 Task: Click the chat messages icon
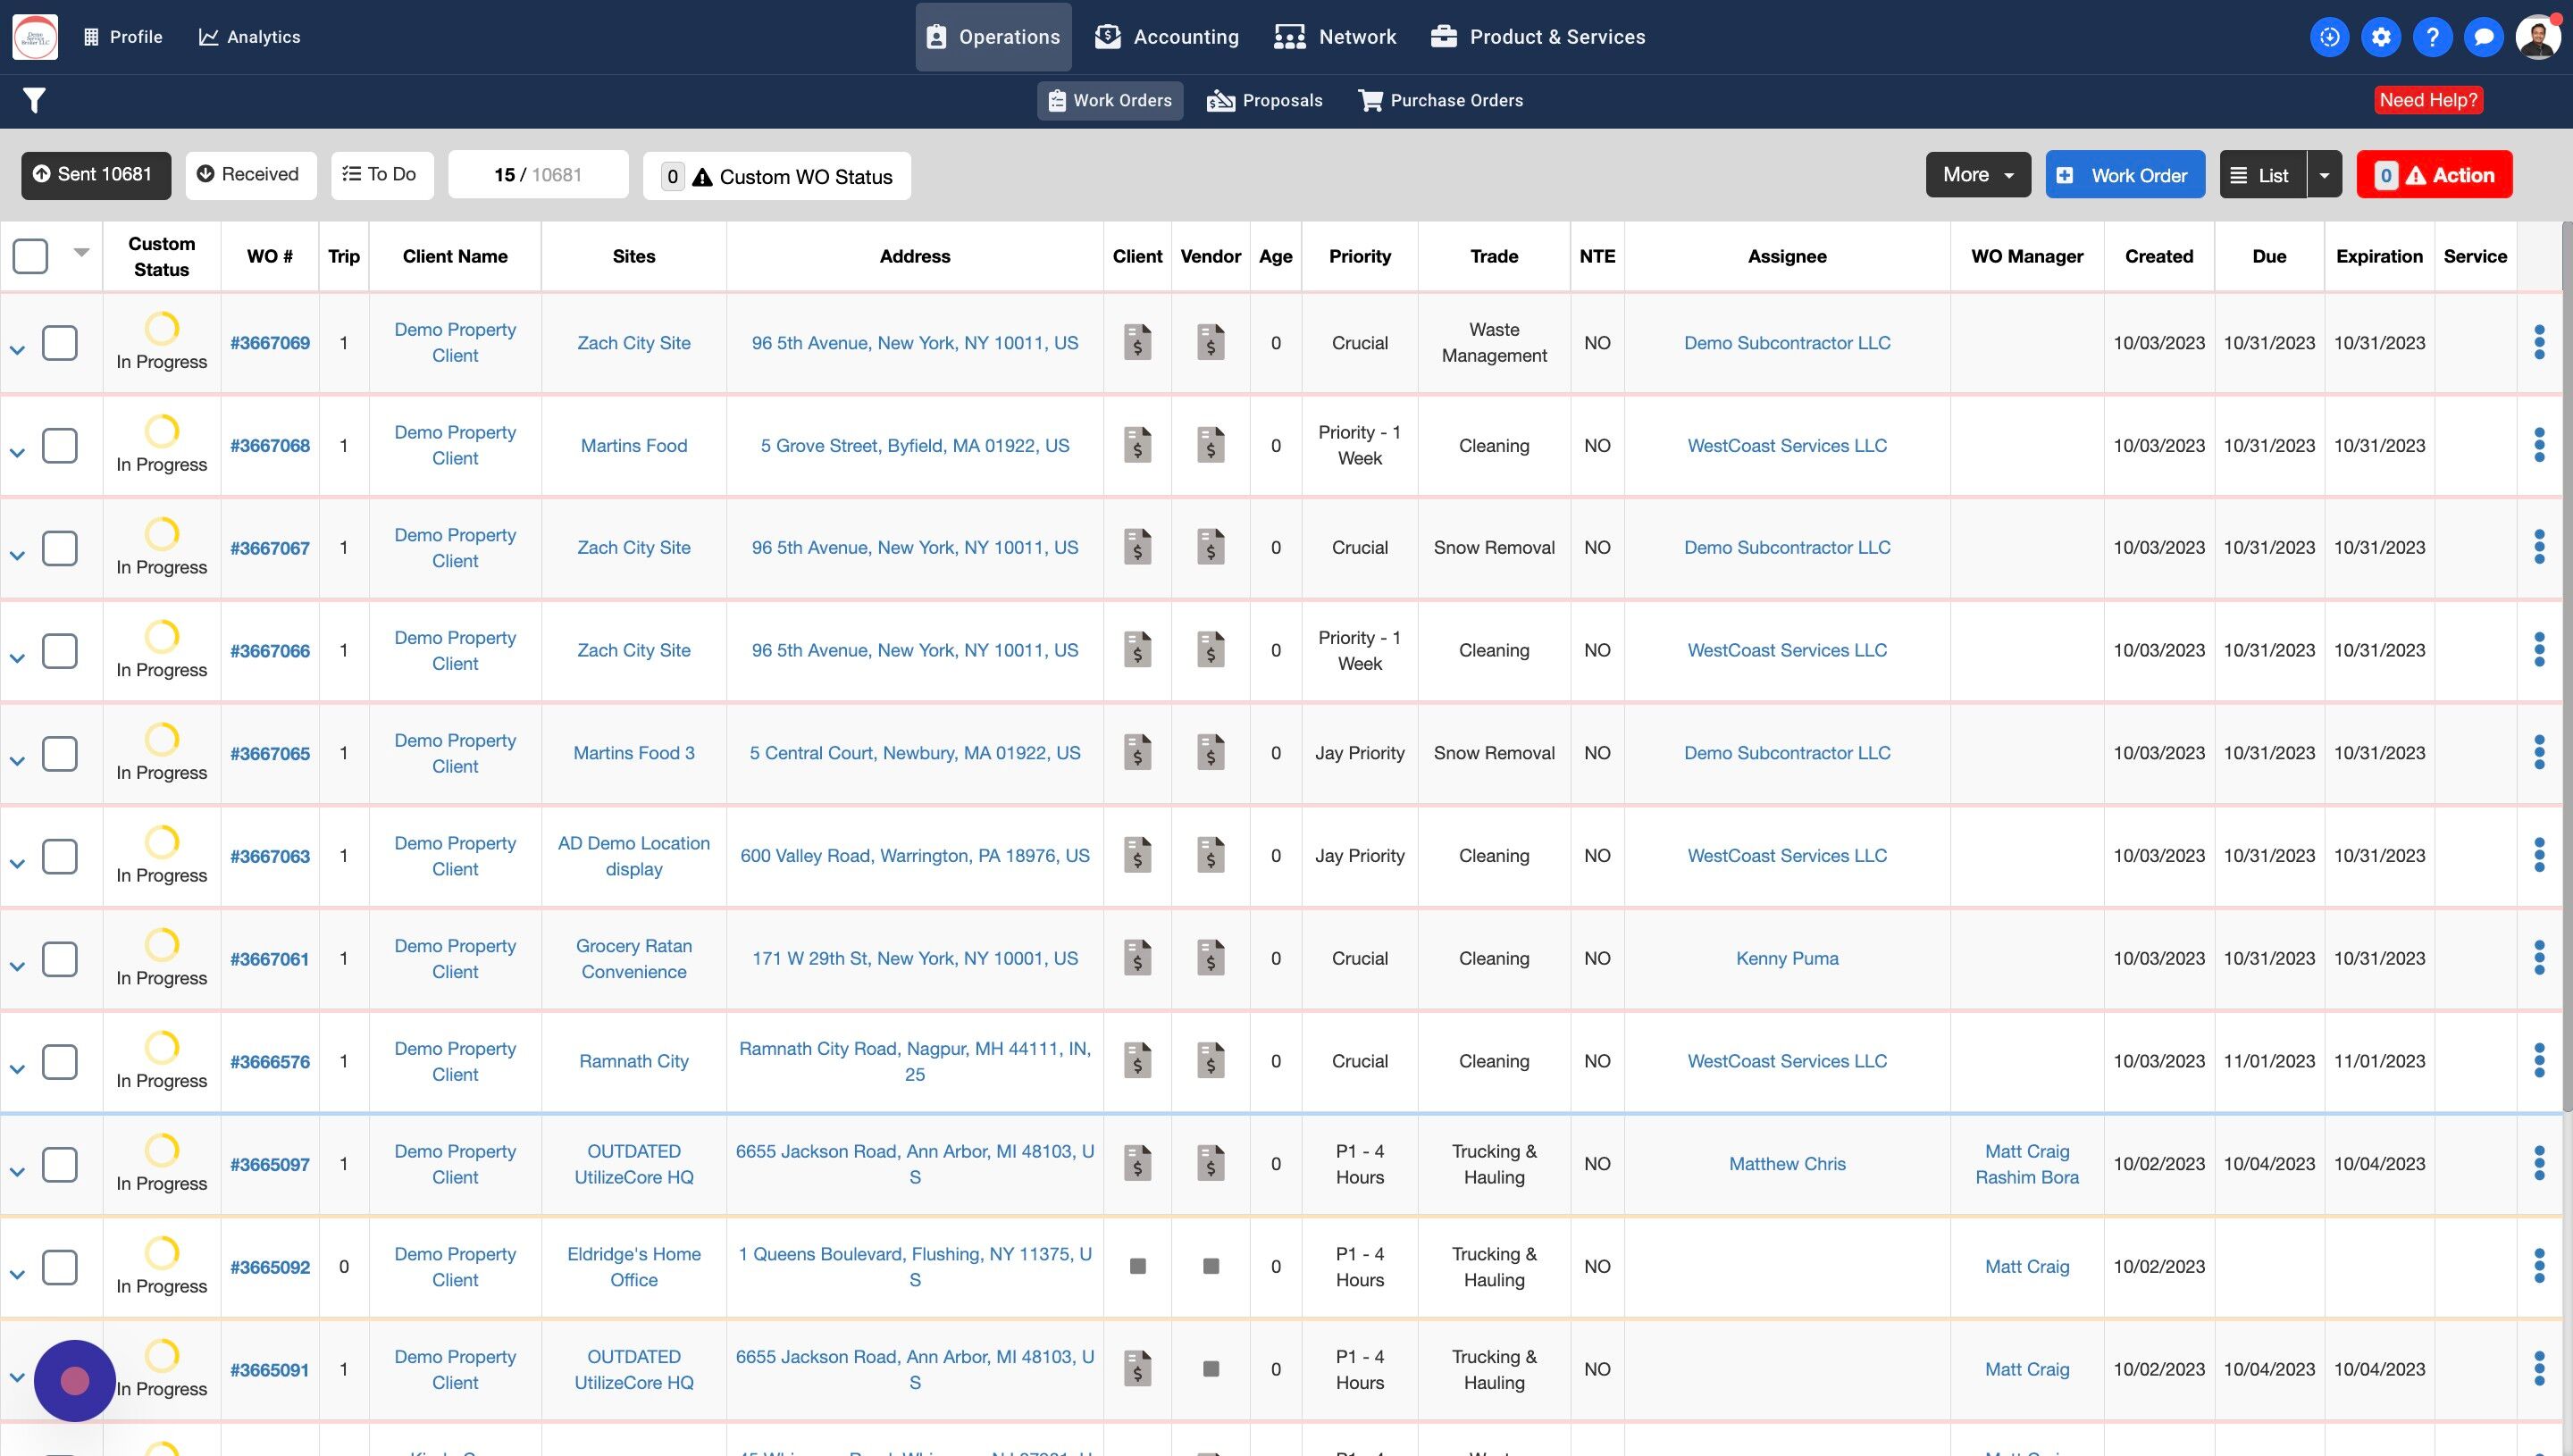[x=2483, y=37]
